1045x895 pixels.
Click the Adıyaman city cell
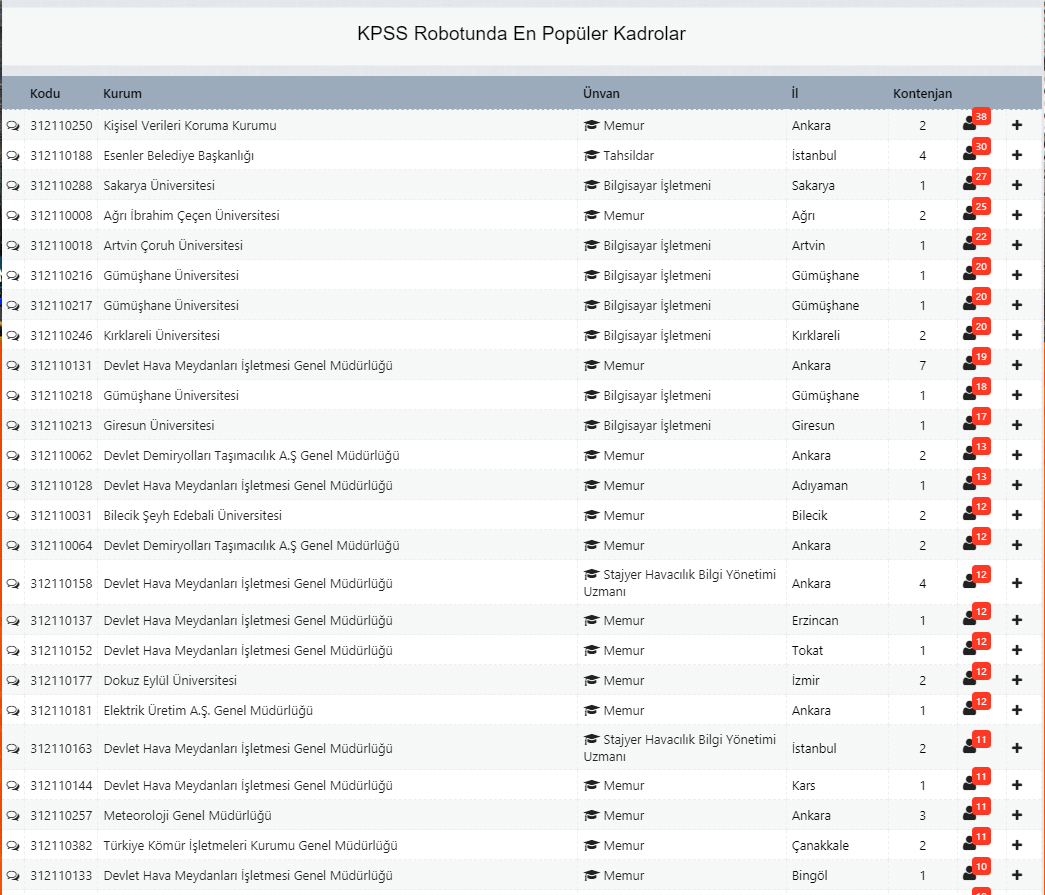820,486
